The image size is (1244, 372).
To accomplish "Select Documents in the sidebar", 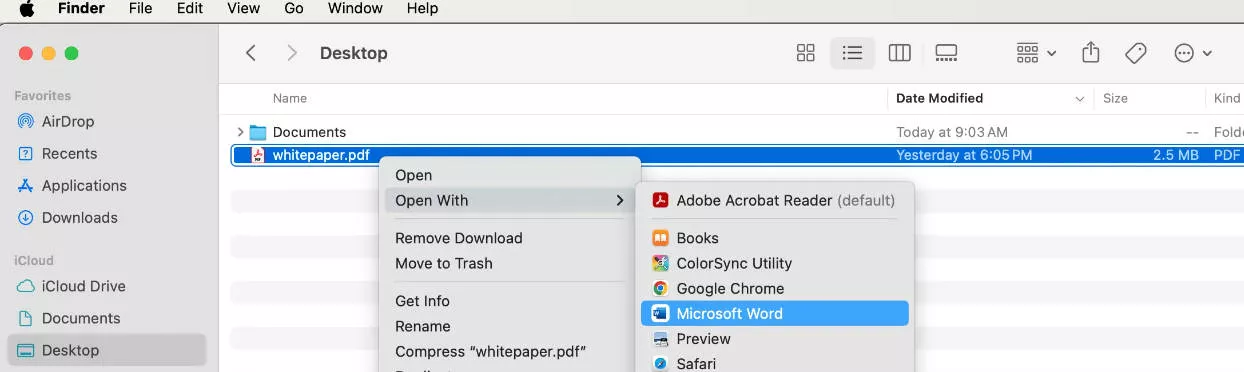I will pos(108,318).
